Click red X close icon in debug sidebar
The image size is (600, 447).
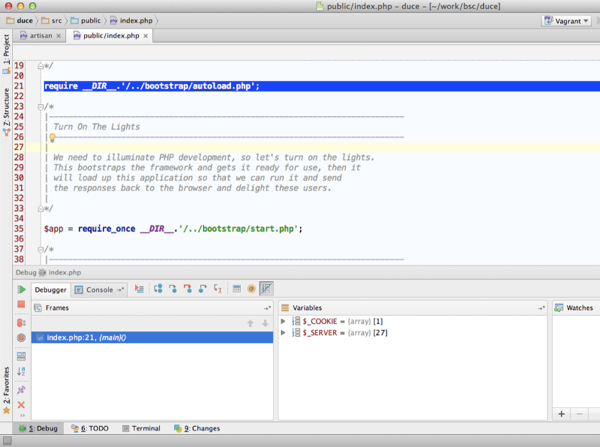coord(21,405)
